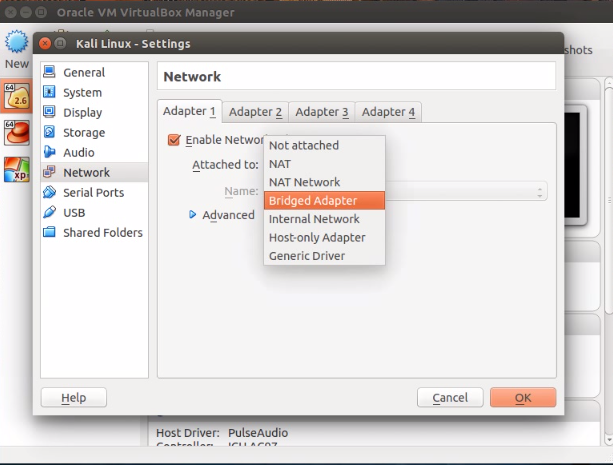The height and width of the screenshot is (465, 613).
Task: Close the Kali Linux Settings dialog
Action: tap(45, 43)
